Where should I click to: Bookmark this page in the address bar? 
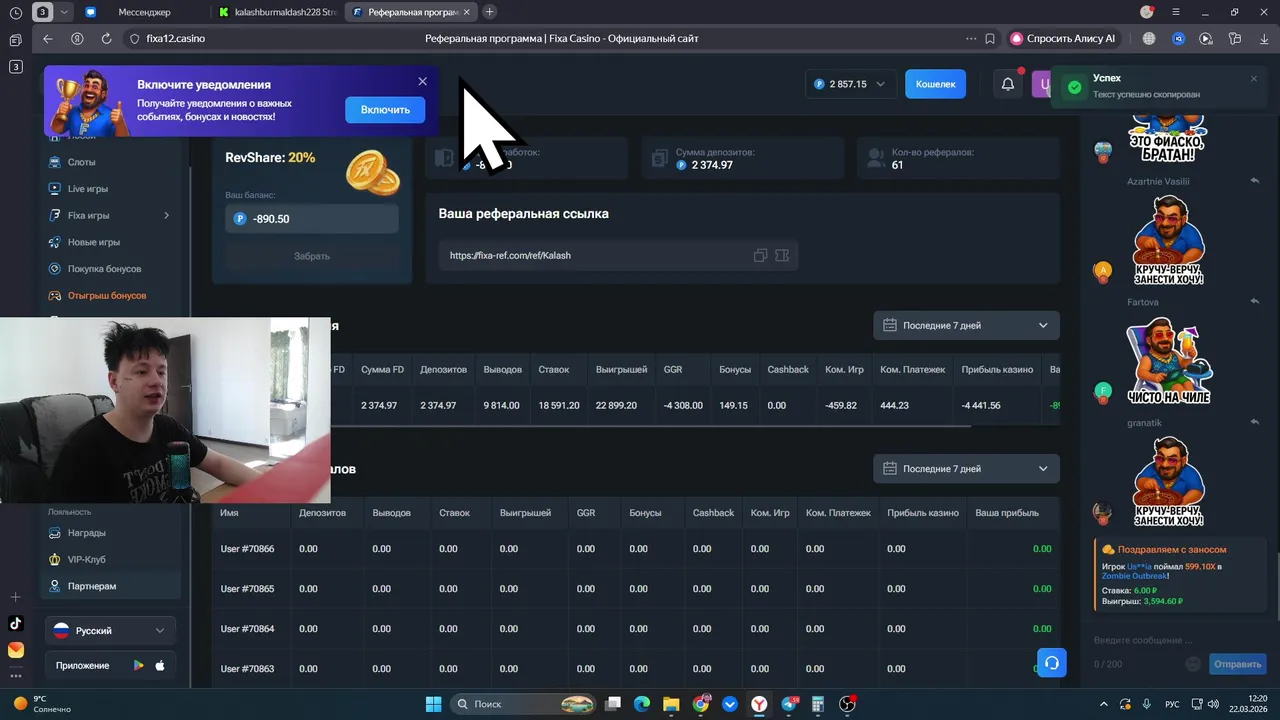coord(990,39)
